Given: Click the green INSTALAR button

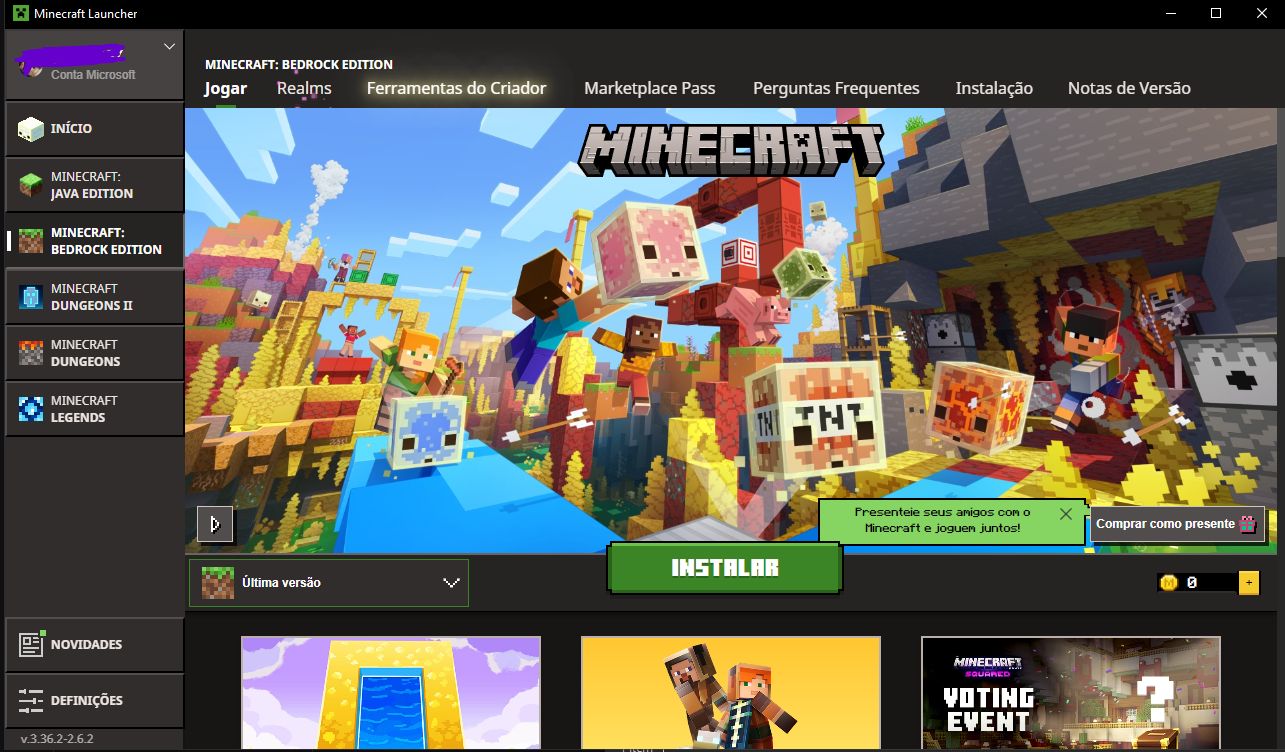Looking at the screenshot, I should click(x=725, y=567).
